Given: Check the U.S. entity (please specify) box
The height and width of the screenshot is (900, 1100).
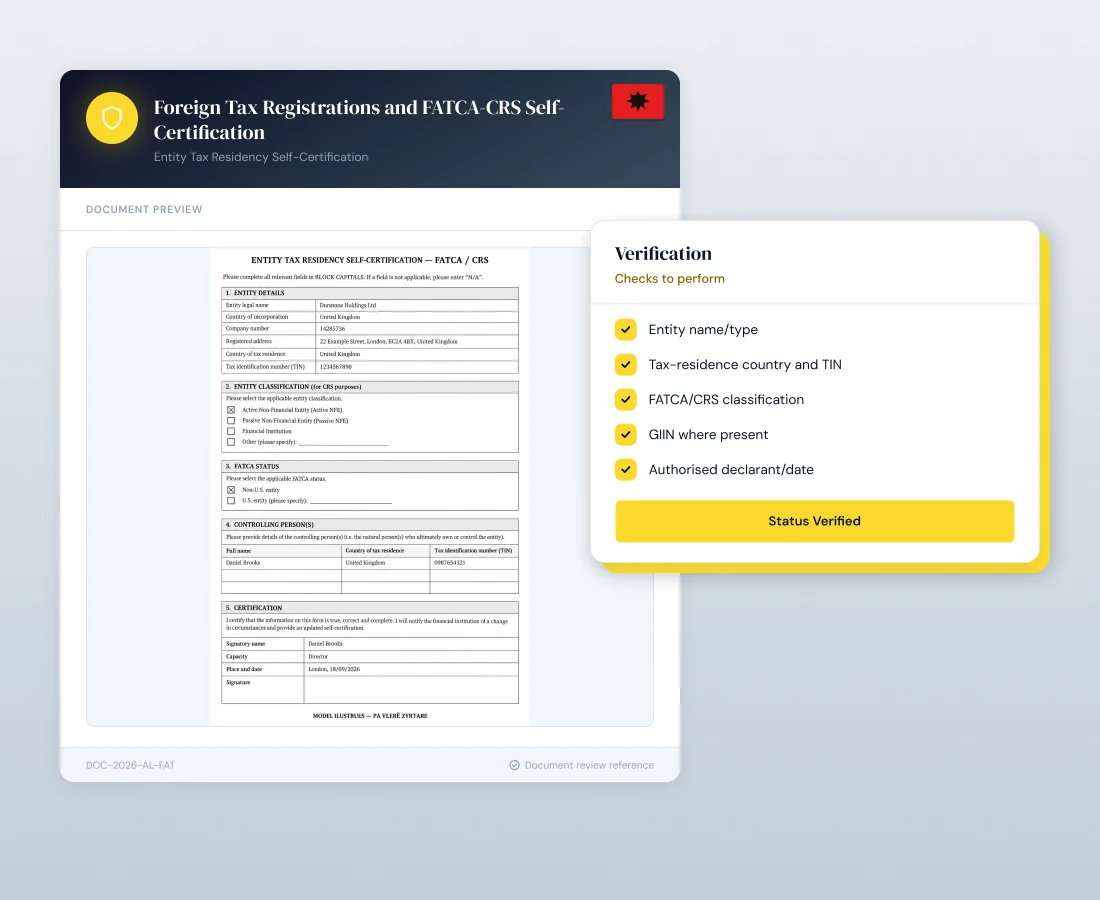Looking at the screenshot, I should [231, 501].
